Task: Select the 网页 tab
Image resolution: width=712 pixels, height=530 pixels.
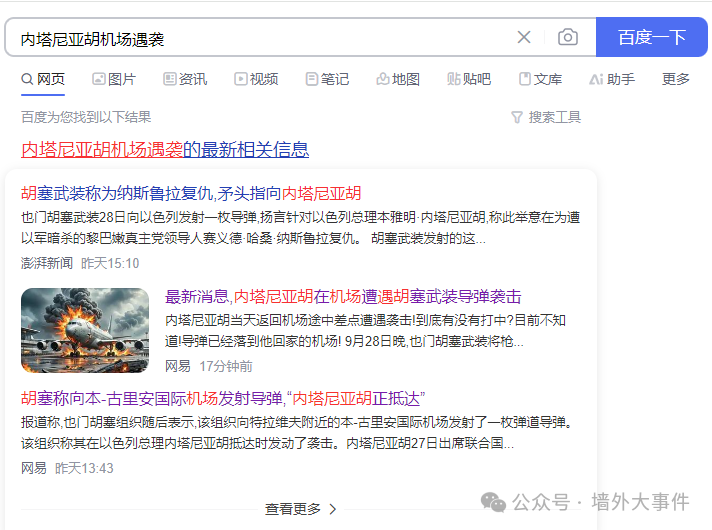Action: 43,79
